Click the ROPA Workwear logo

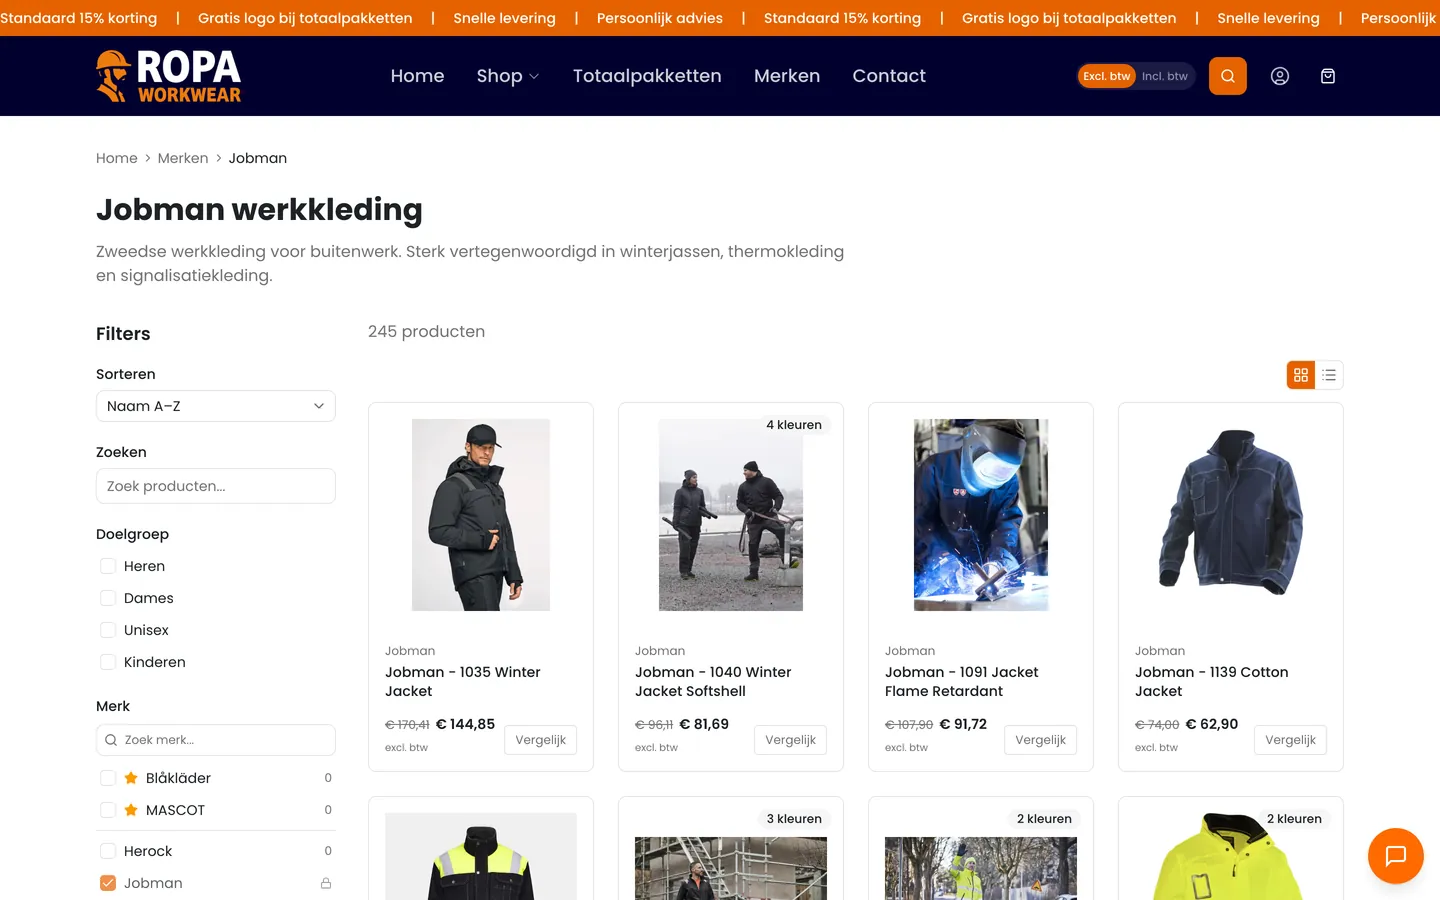pos(168,76)
